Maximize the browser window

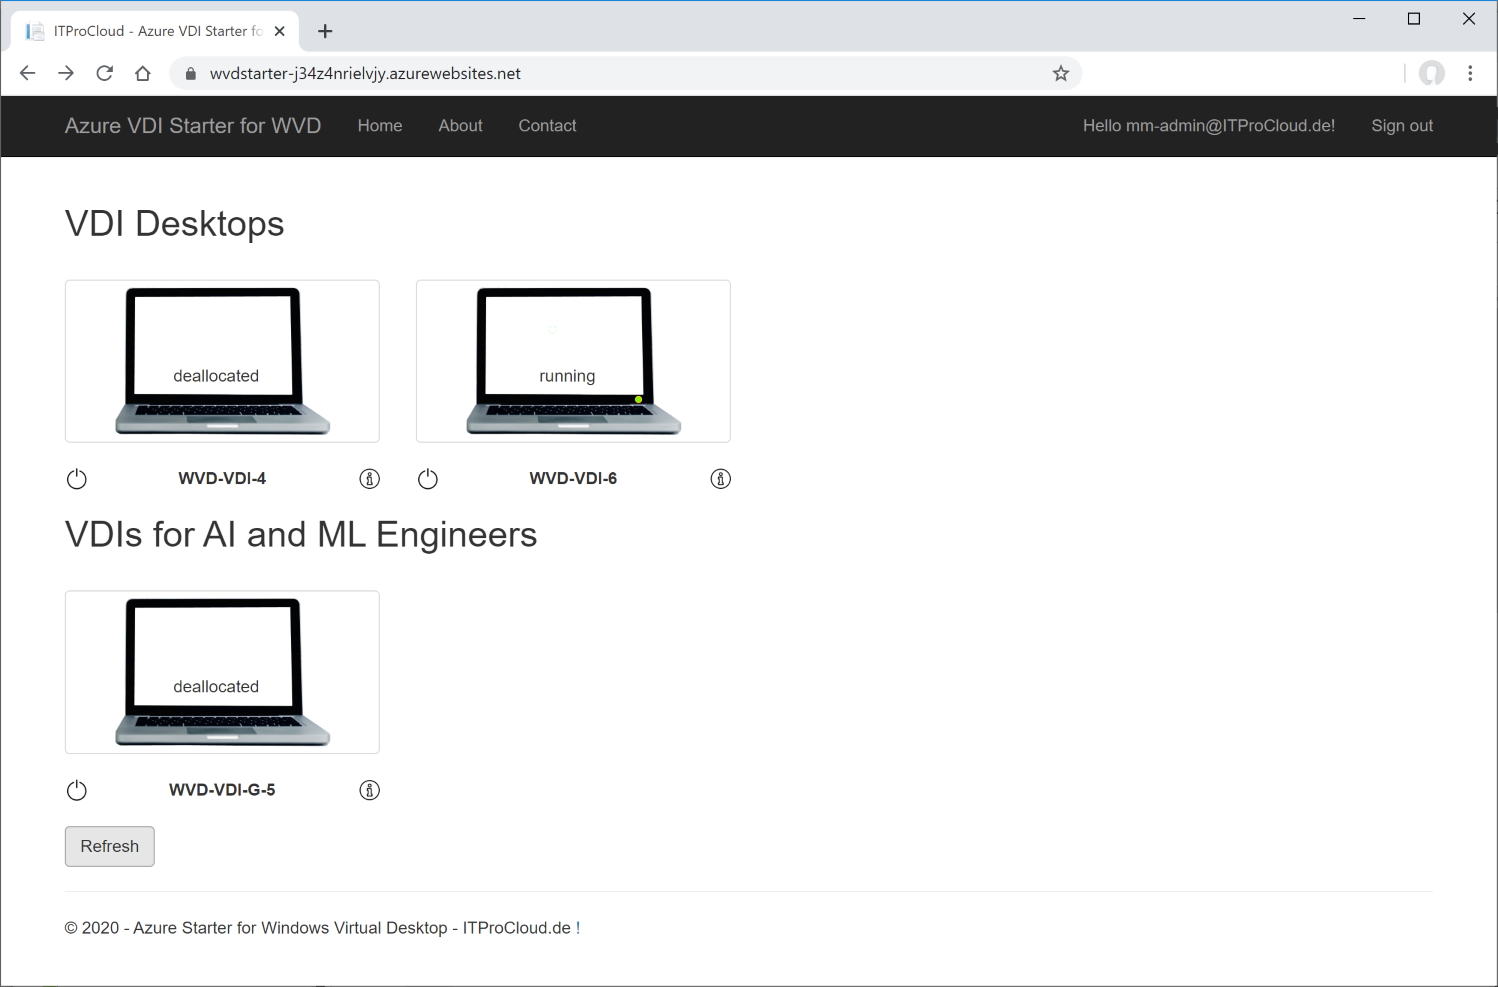(1414, 19)
